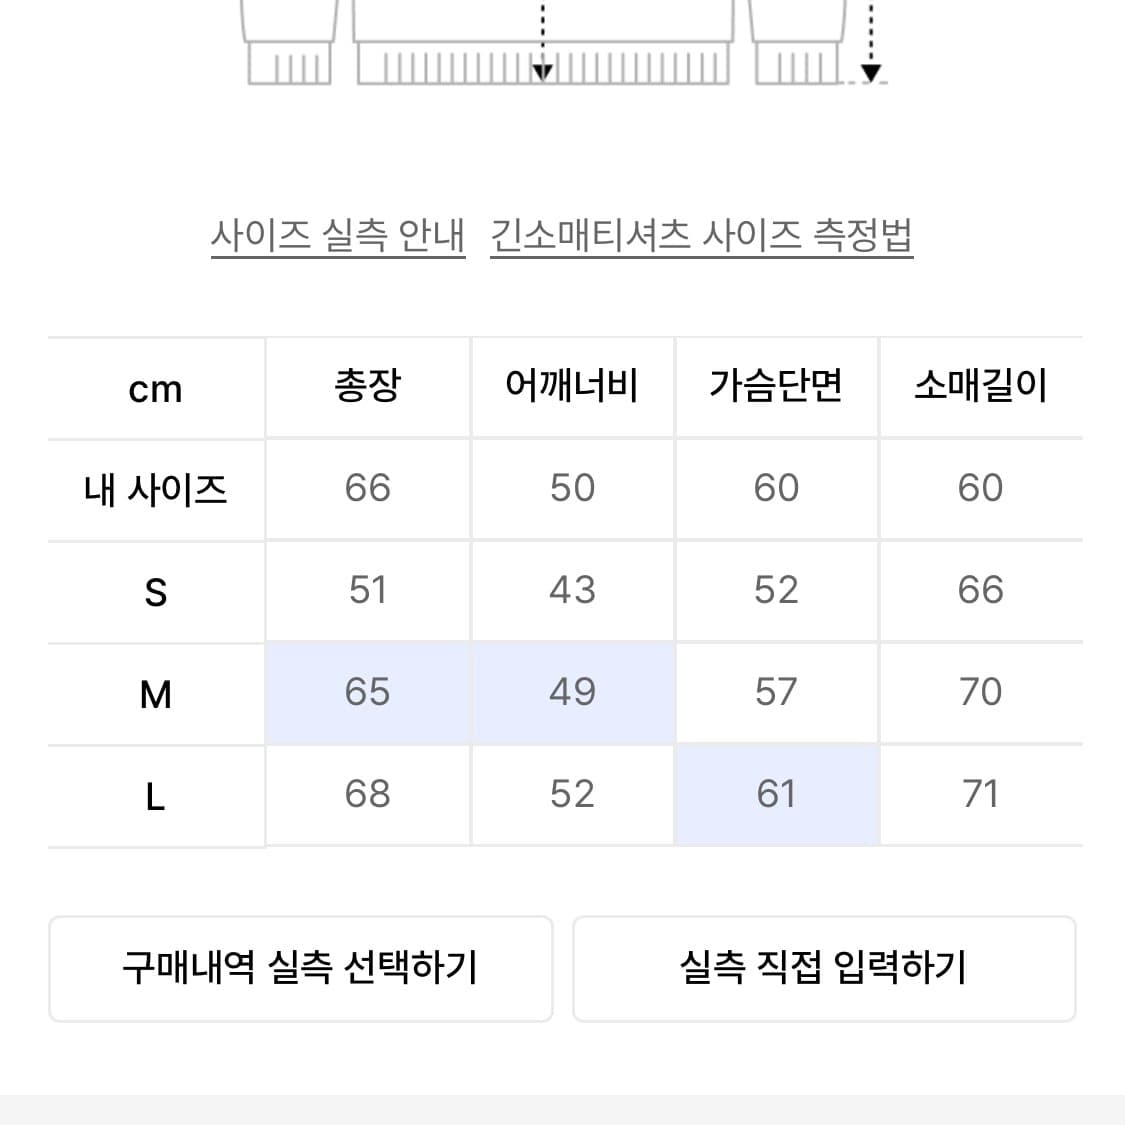
Task: Select the 어깨너비 column header
Action: [x=572, y=386]
